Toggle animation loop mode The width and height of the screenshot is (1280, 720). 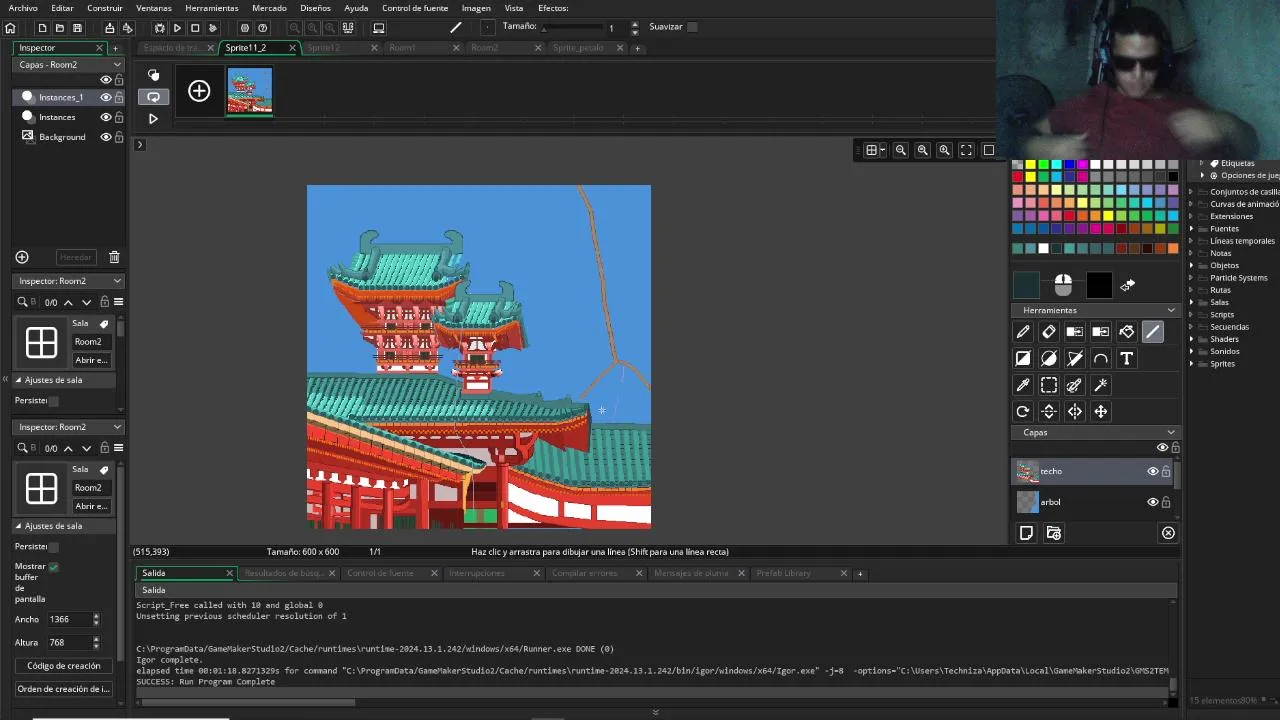153,97
